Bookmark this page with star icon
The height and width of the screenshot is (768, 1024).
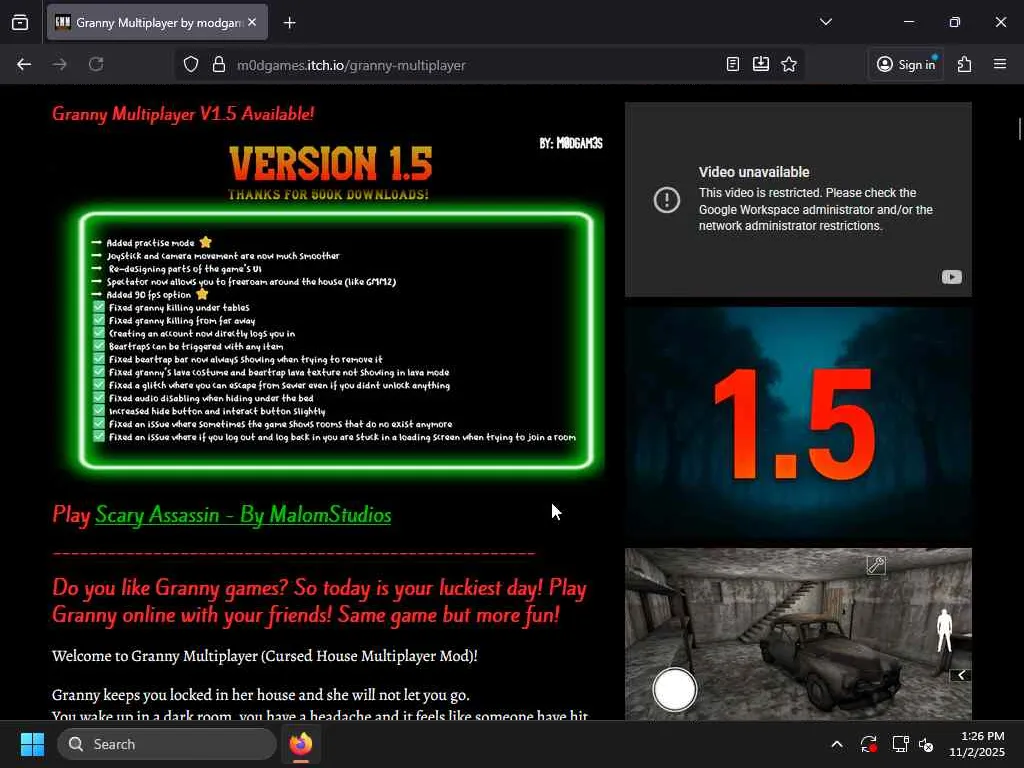point(789,64)
